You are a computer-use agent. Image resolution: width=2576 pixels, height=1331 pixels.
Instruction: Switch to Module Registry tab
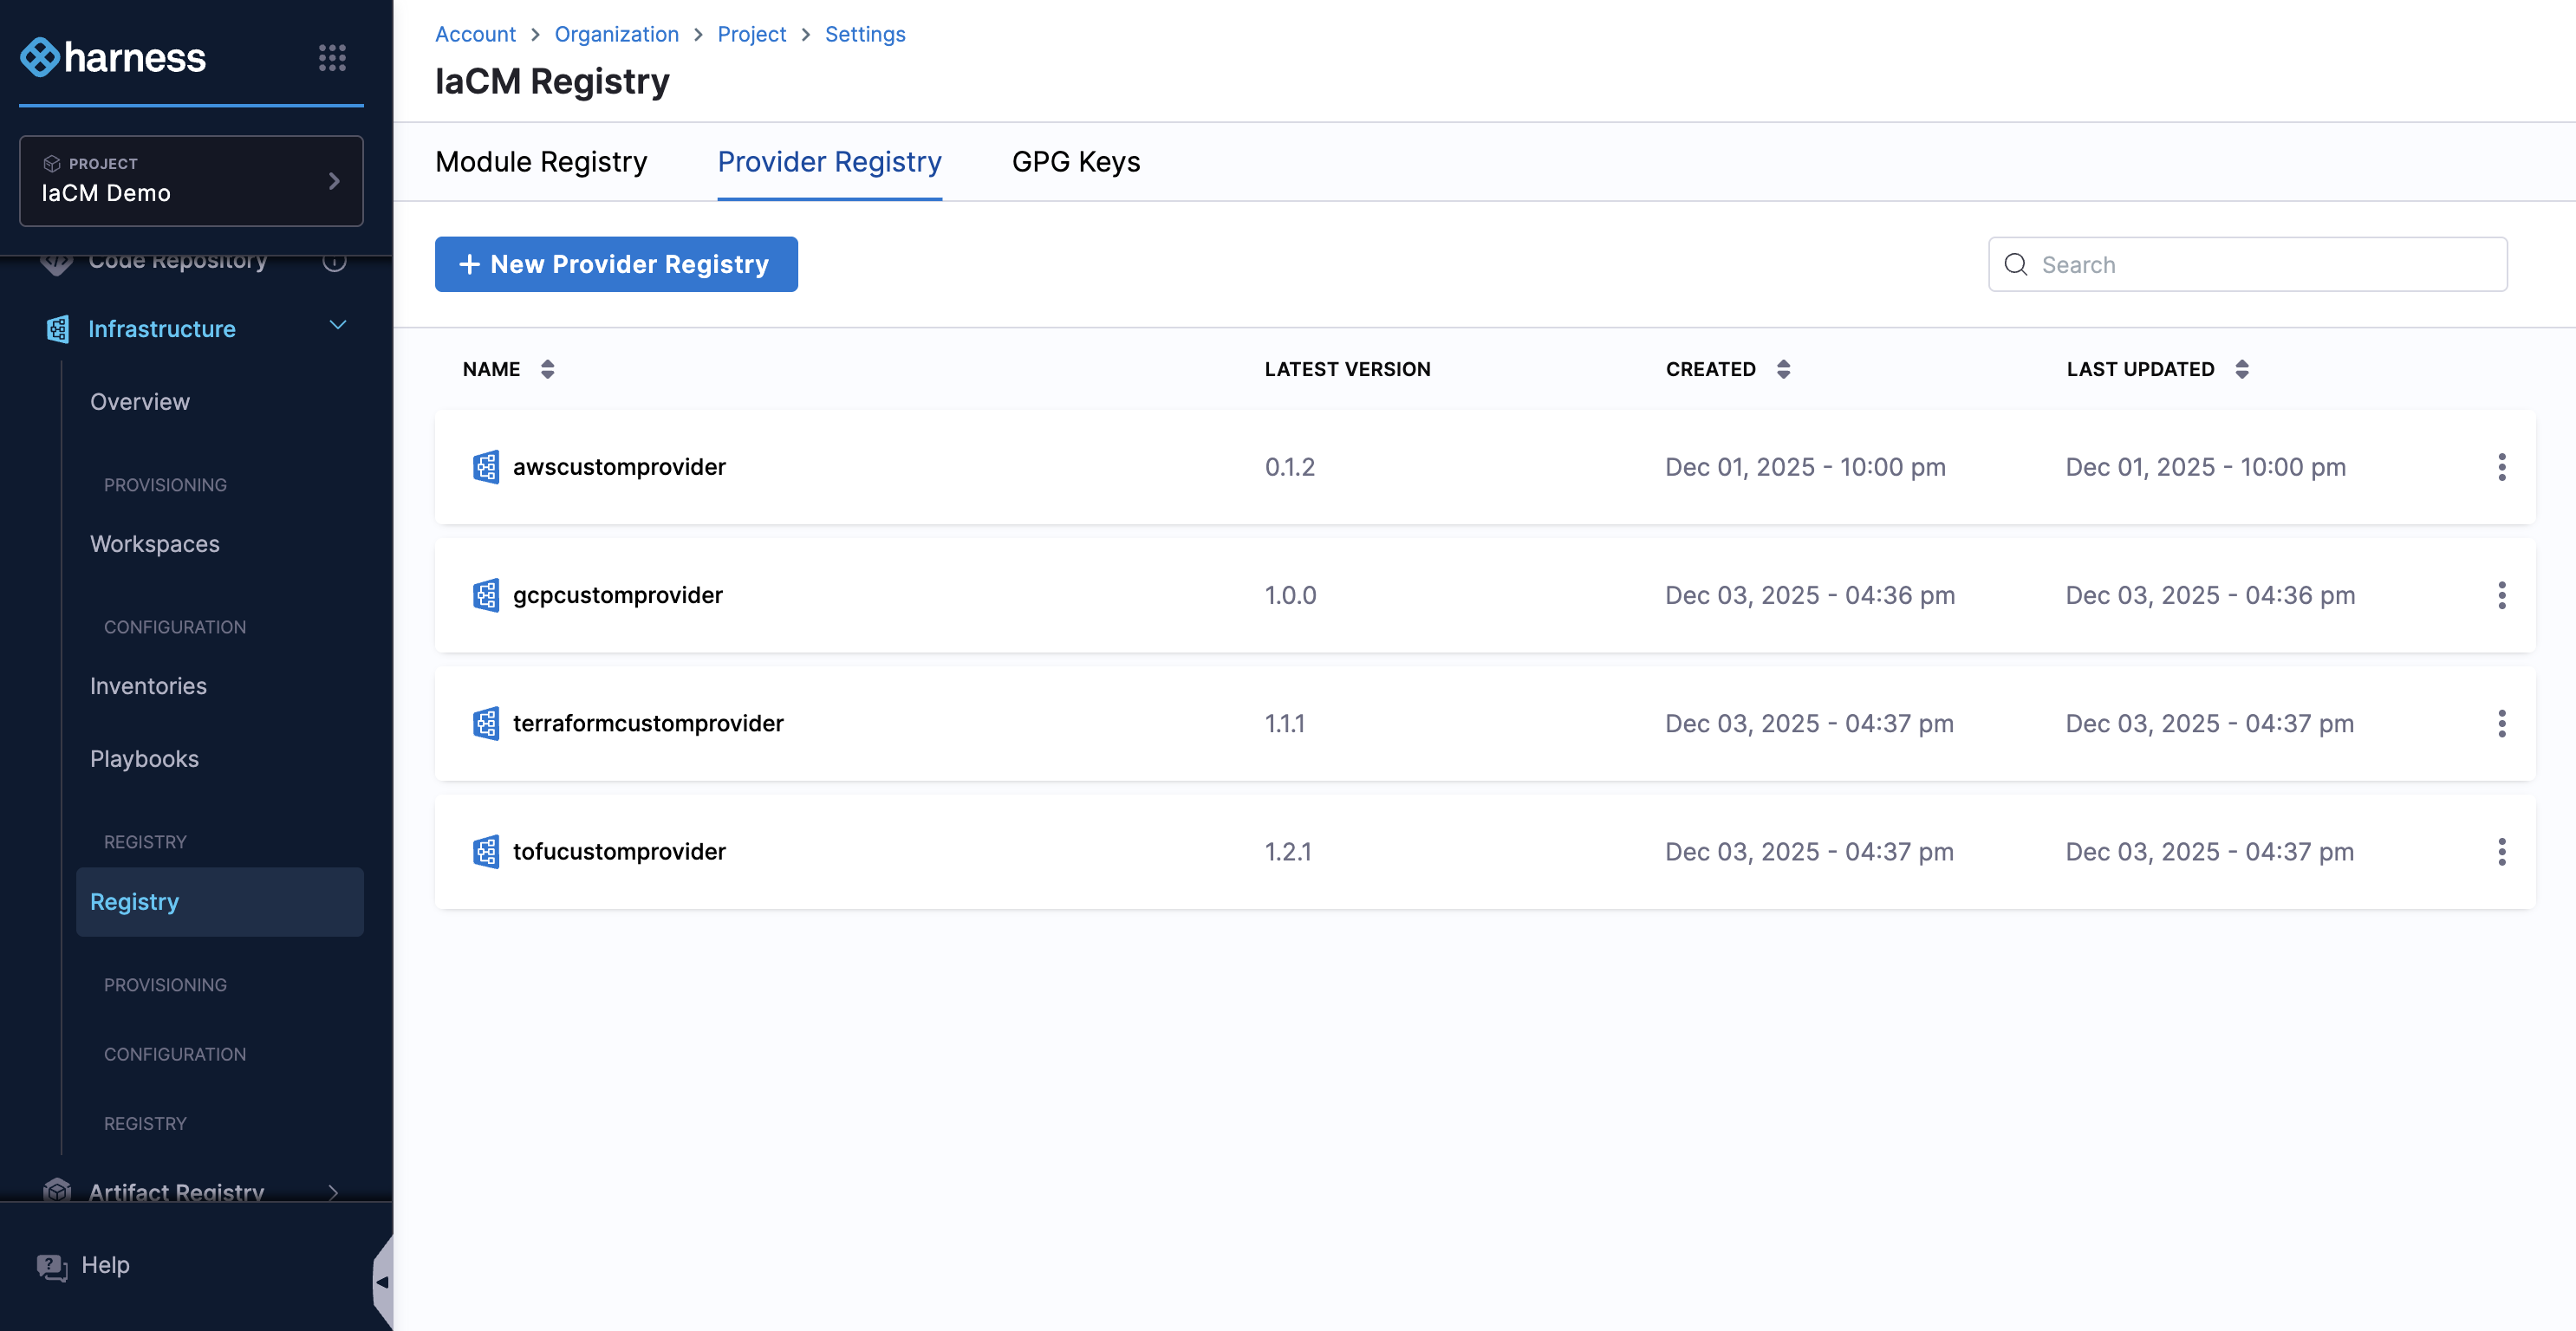tap(541, 162)
